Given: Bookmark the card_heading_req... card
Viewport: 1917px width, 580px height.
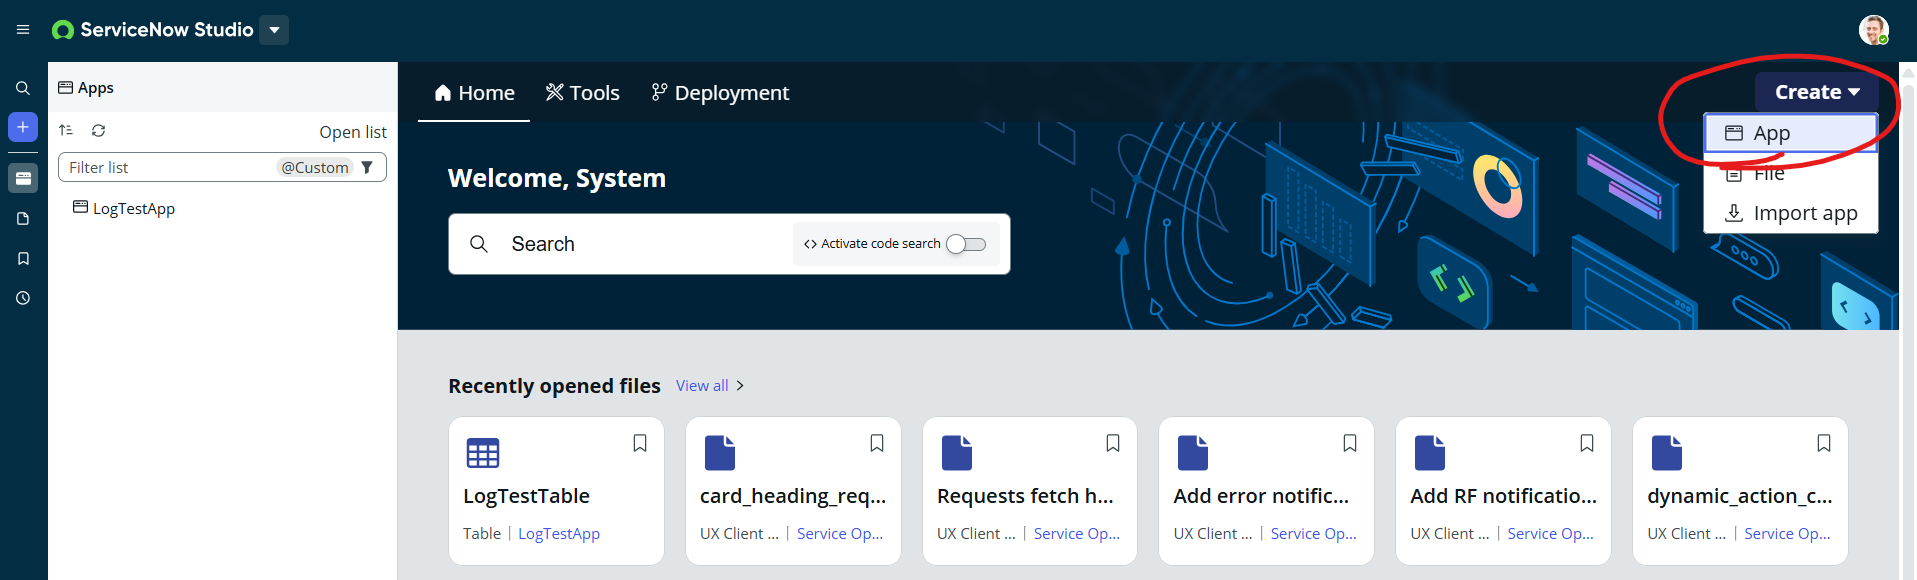Looking at the screenshot, I should (877, 443).
